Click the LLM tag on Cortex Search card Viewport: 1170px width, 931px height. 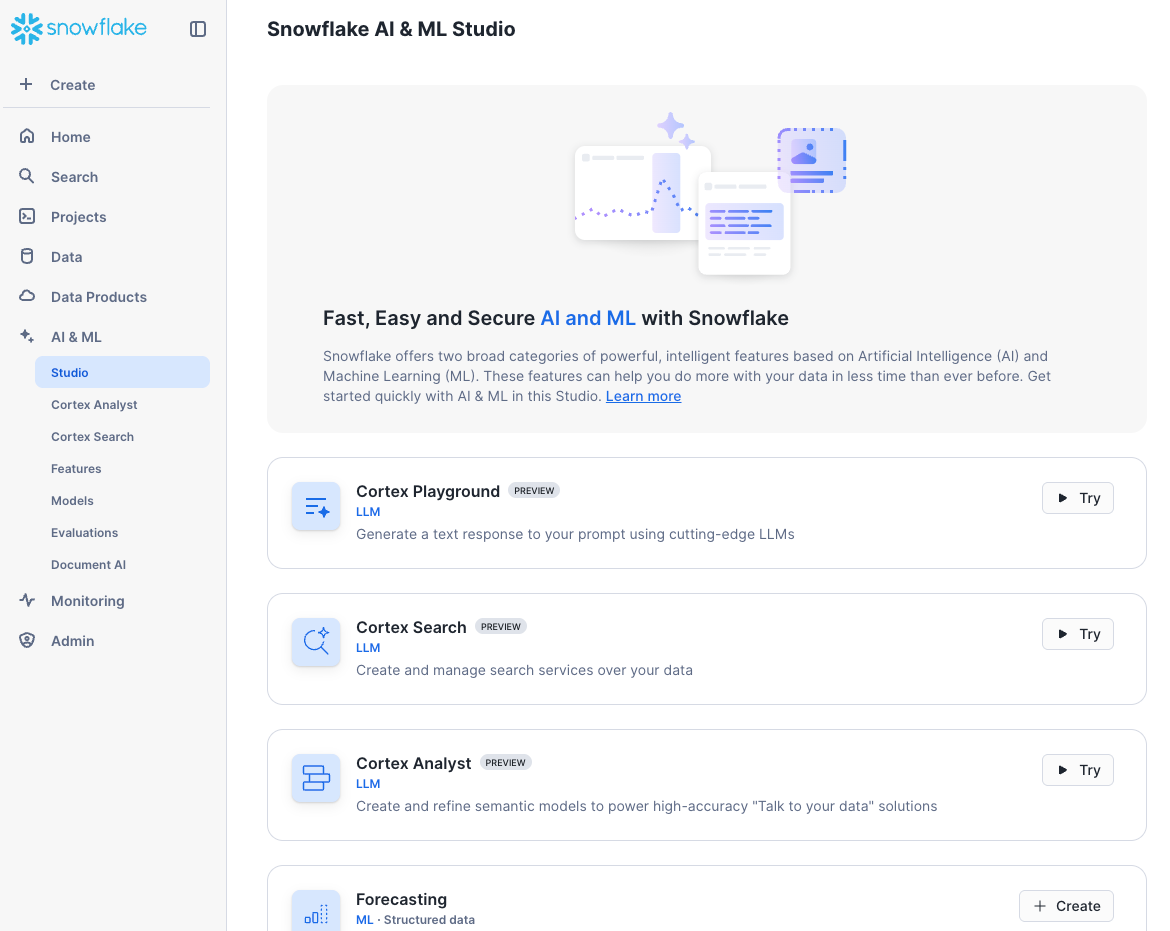[x=368, y=648]
